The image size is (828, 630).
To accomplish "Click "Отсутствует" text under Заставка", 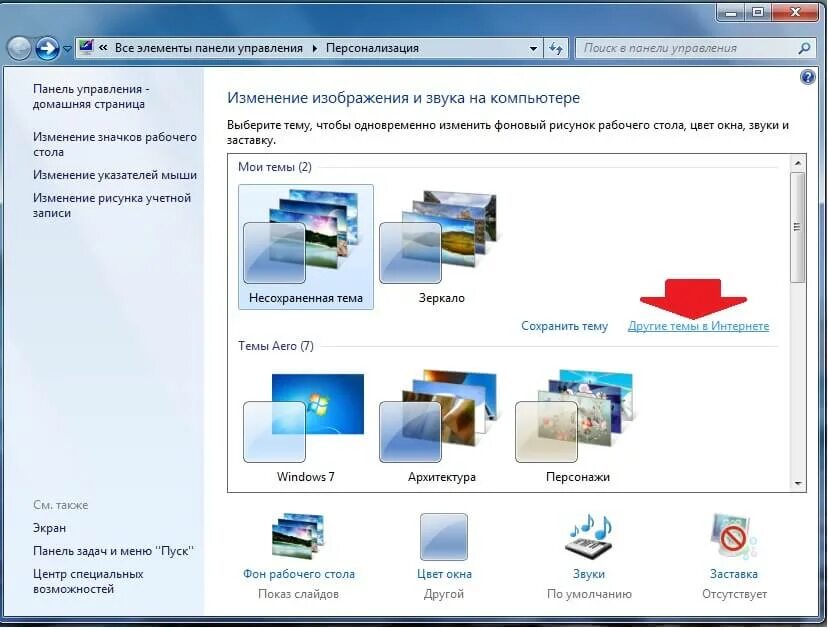I will point(734,594).
